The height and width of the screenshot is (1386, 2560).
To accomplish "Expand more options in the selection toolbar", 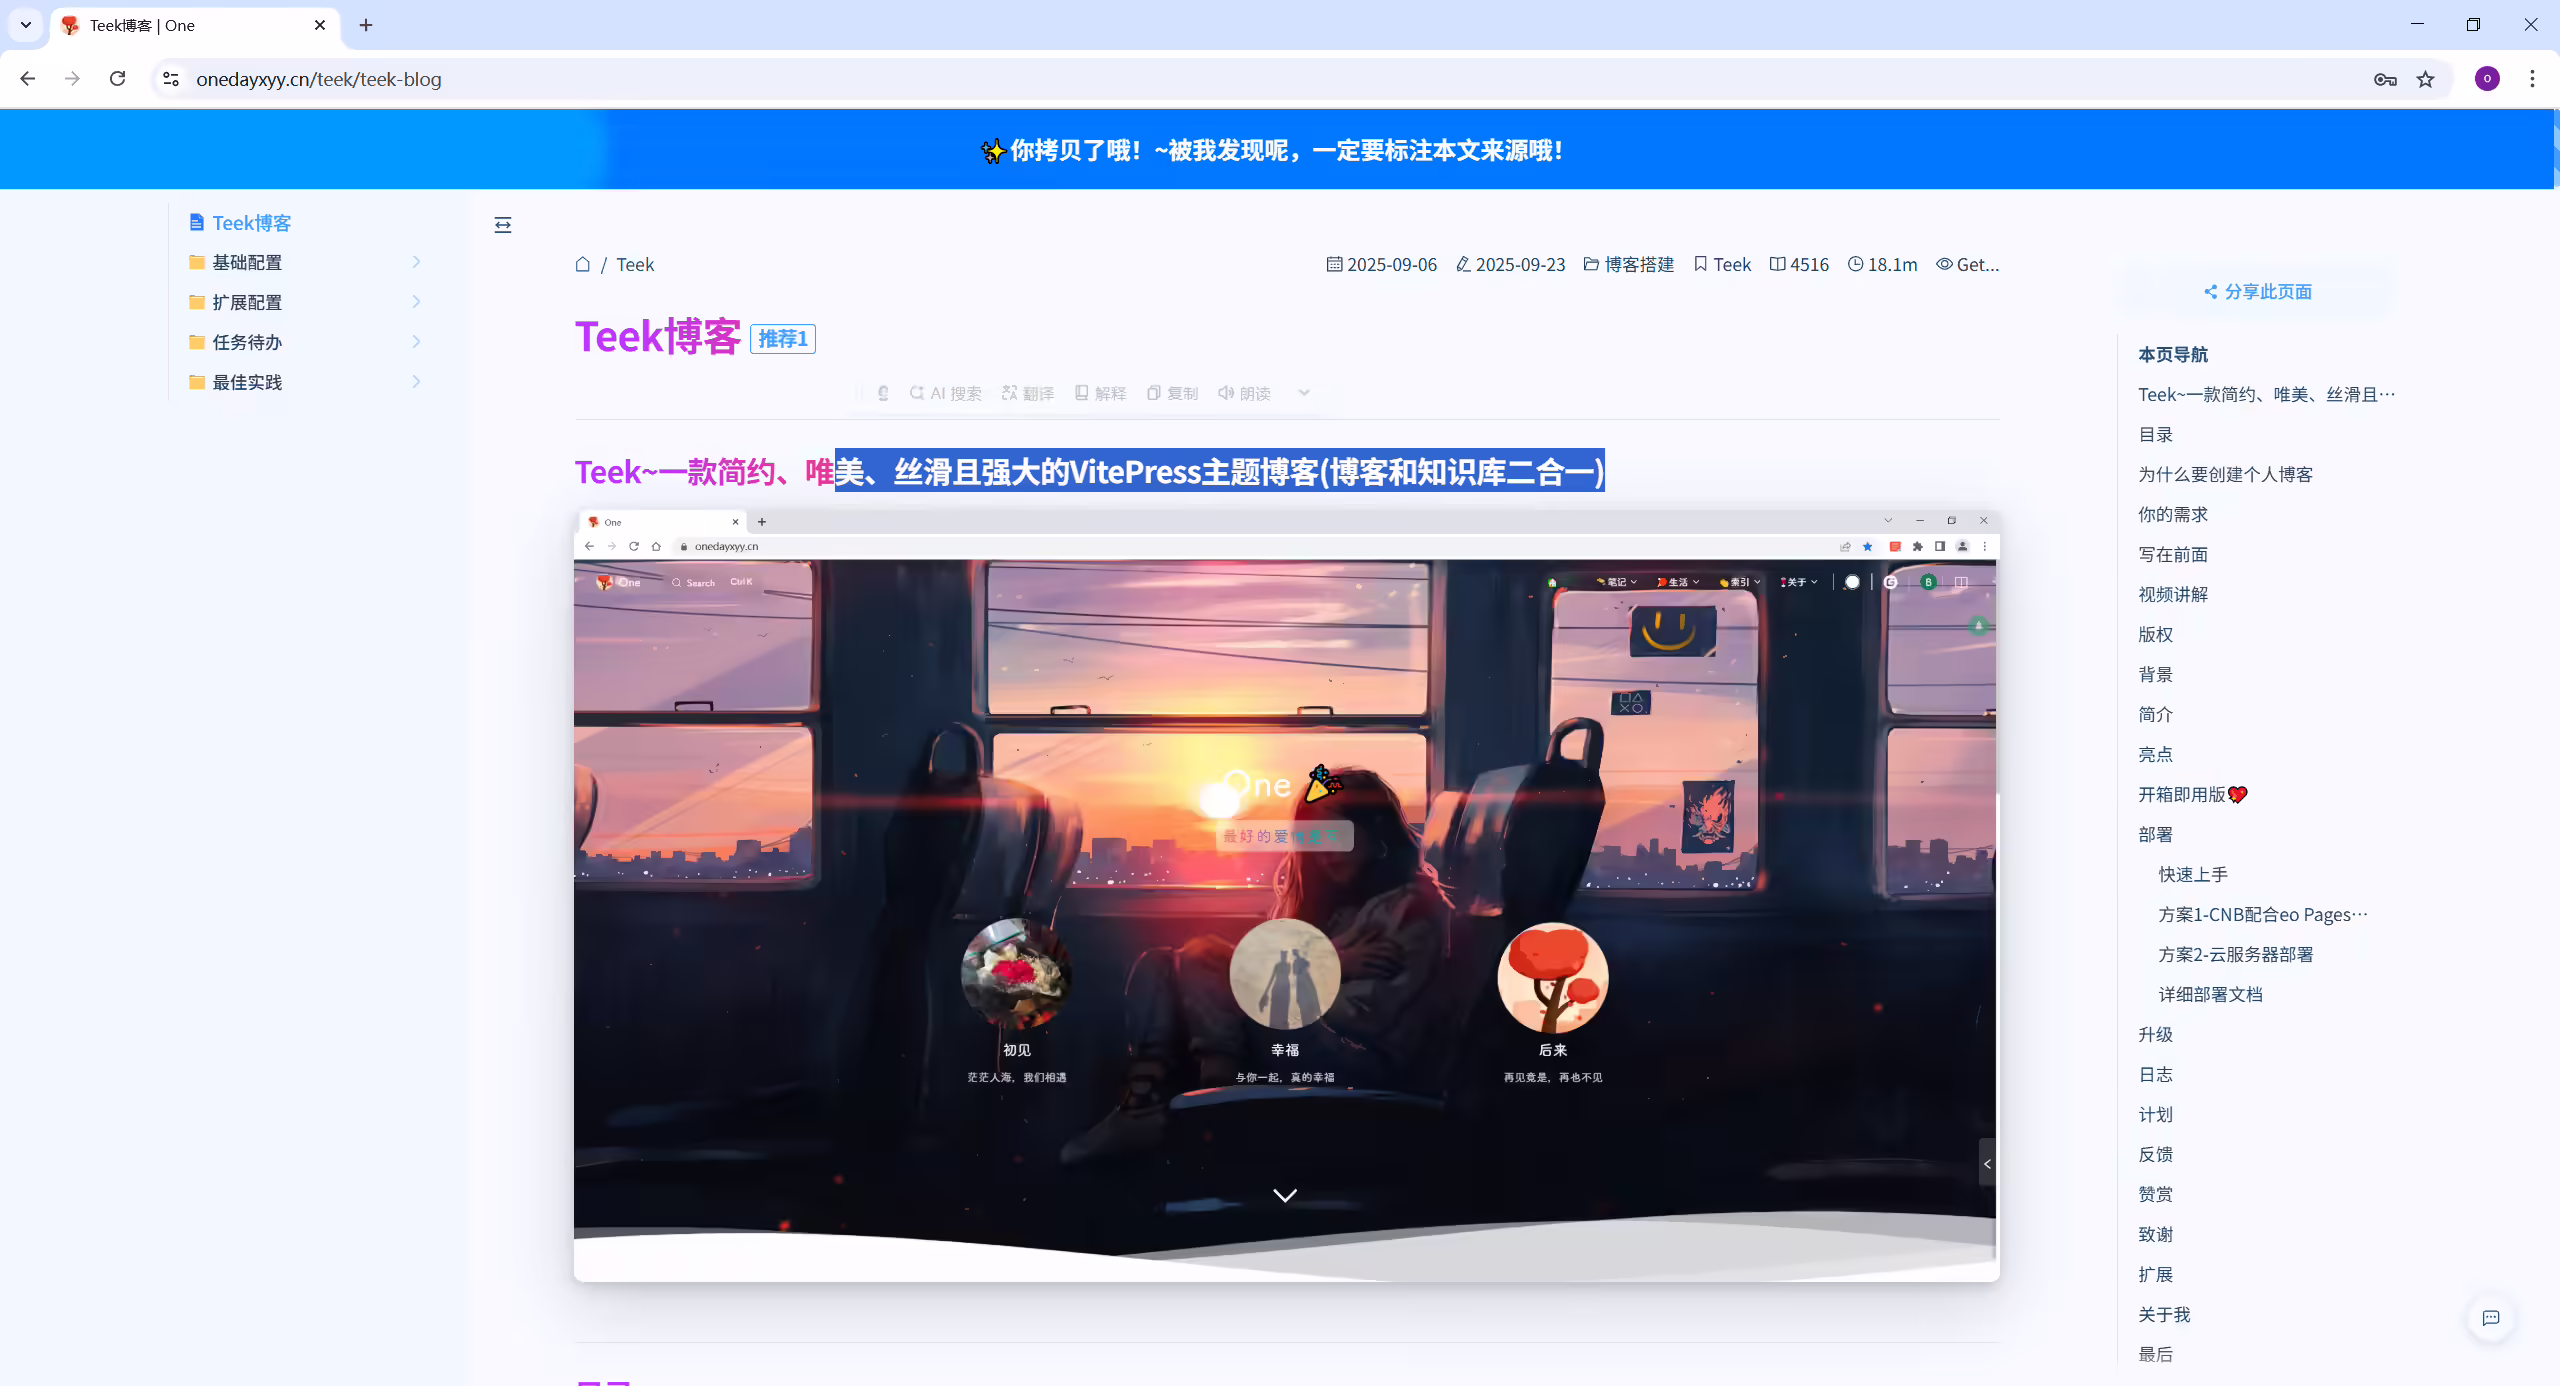I will [1304, 393].
